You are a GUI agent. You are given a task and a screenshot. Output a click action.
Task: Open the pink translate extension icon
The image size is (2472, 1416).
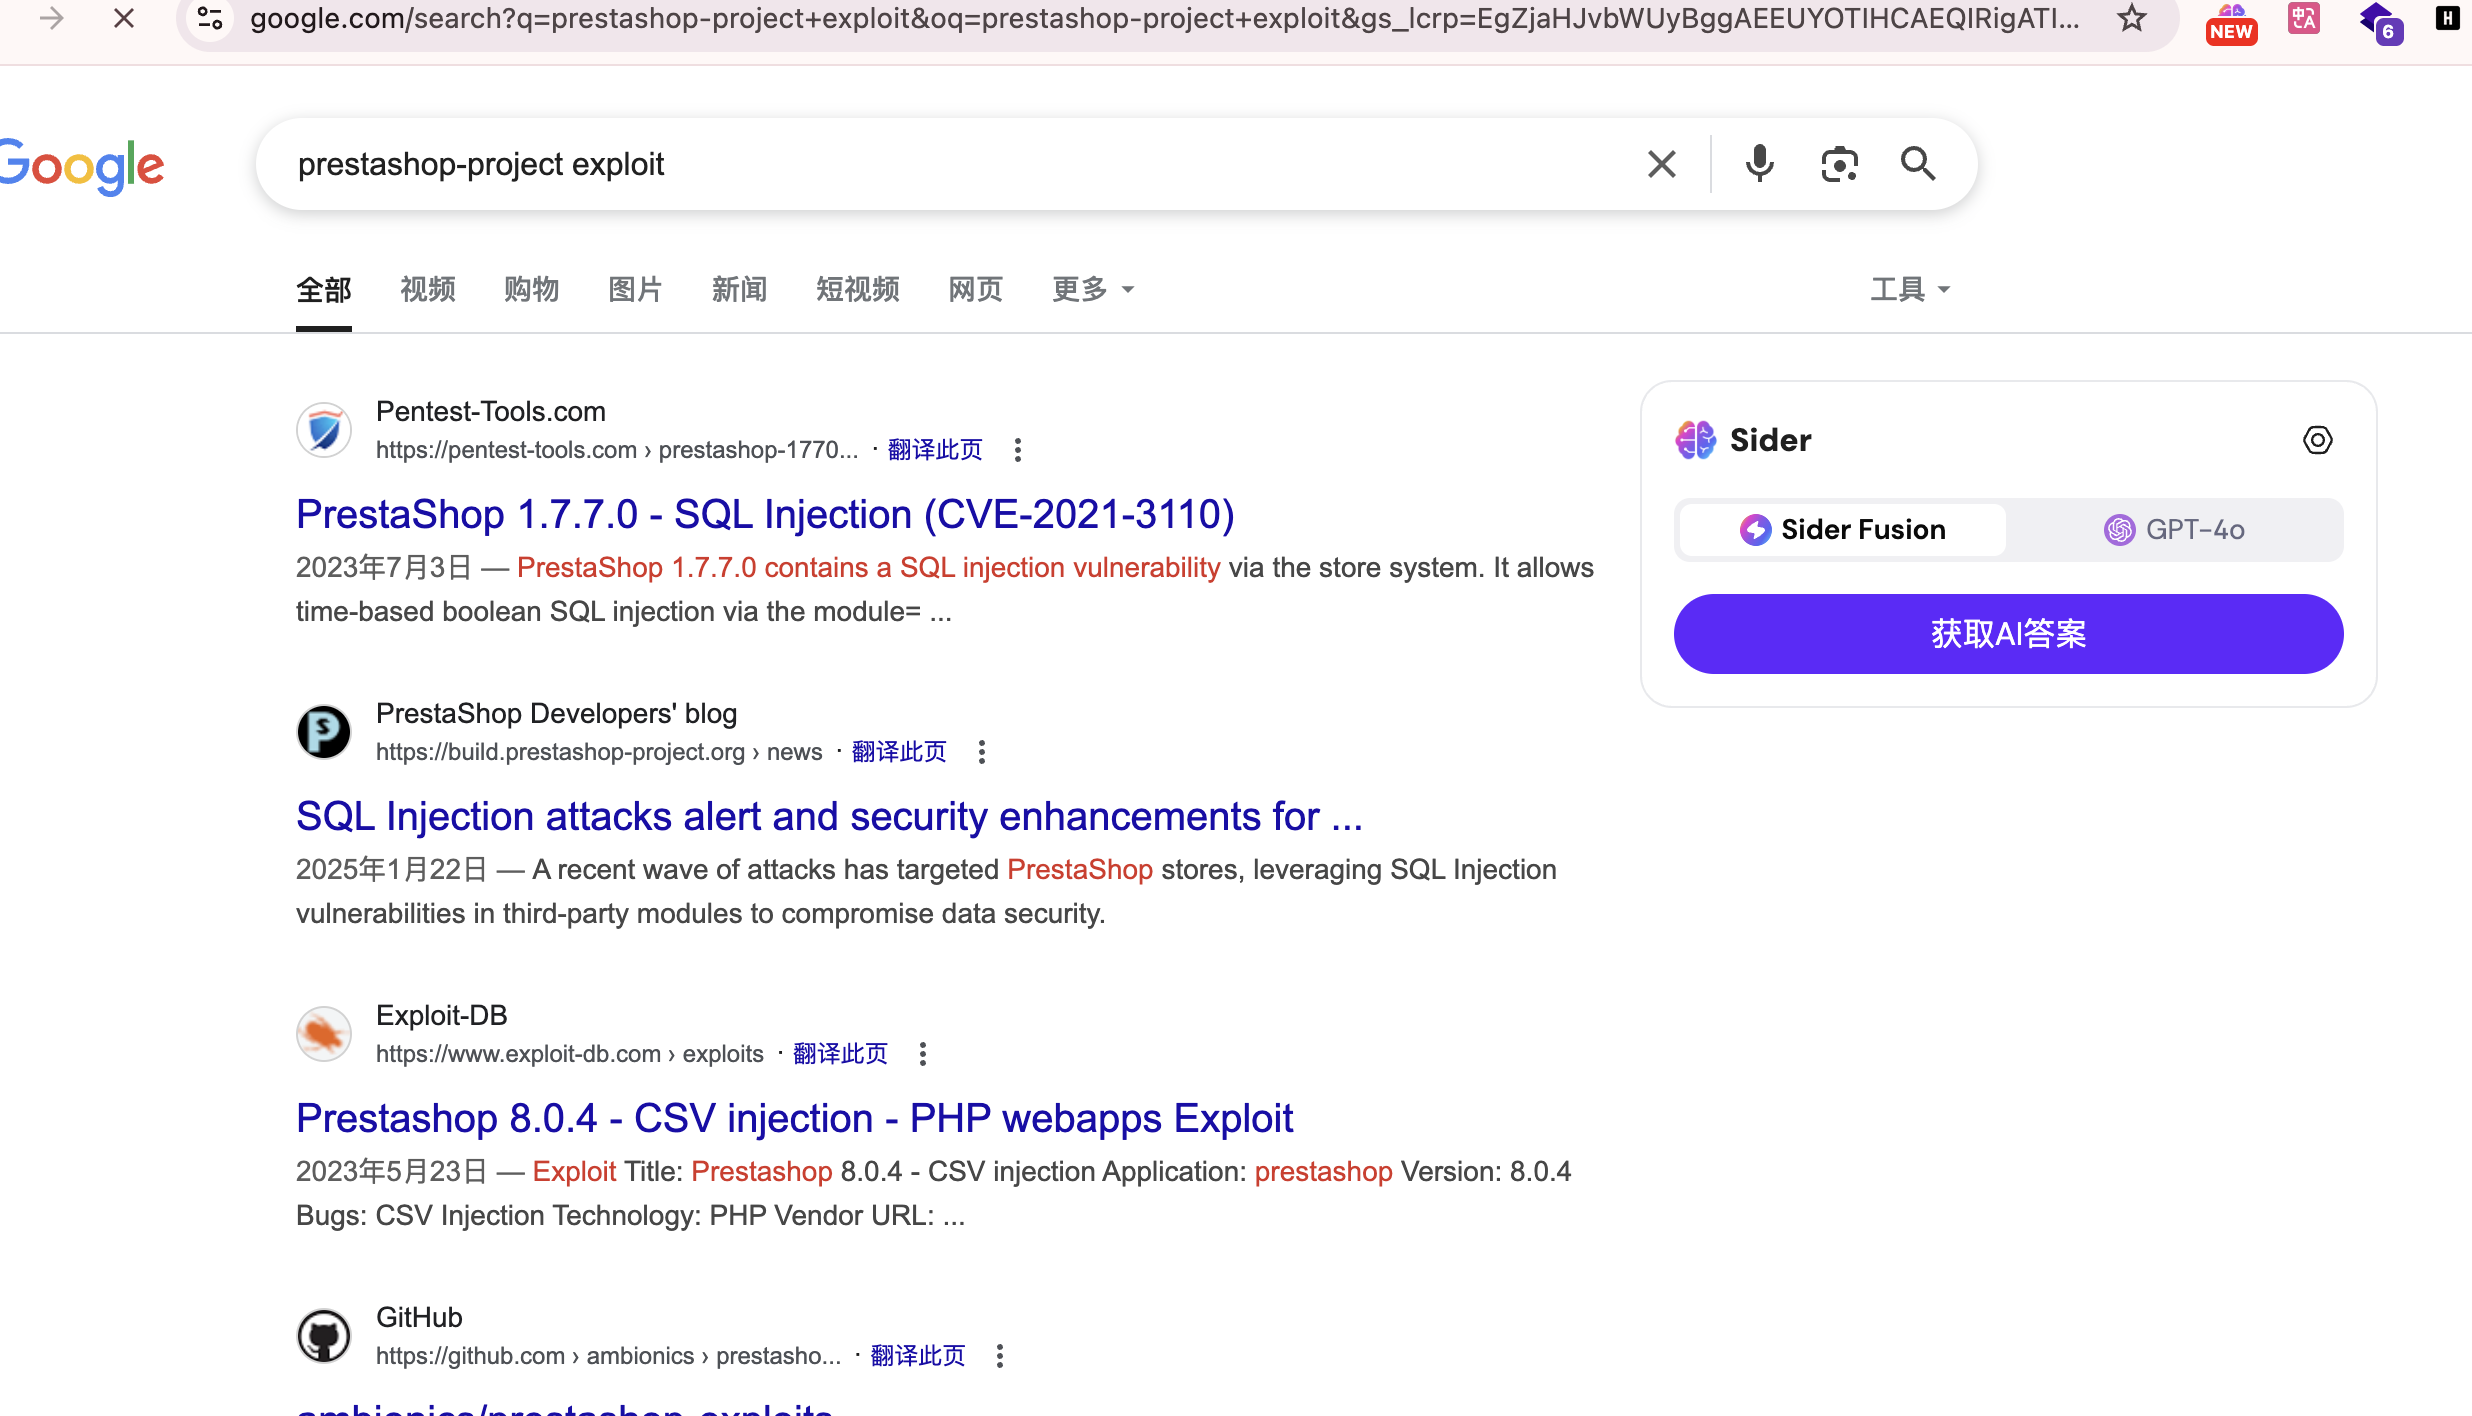coord(2304,18)
